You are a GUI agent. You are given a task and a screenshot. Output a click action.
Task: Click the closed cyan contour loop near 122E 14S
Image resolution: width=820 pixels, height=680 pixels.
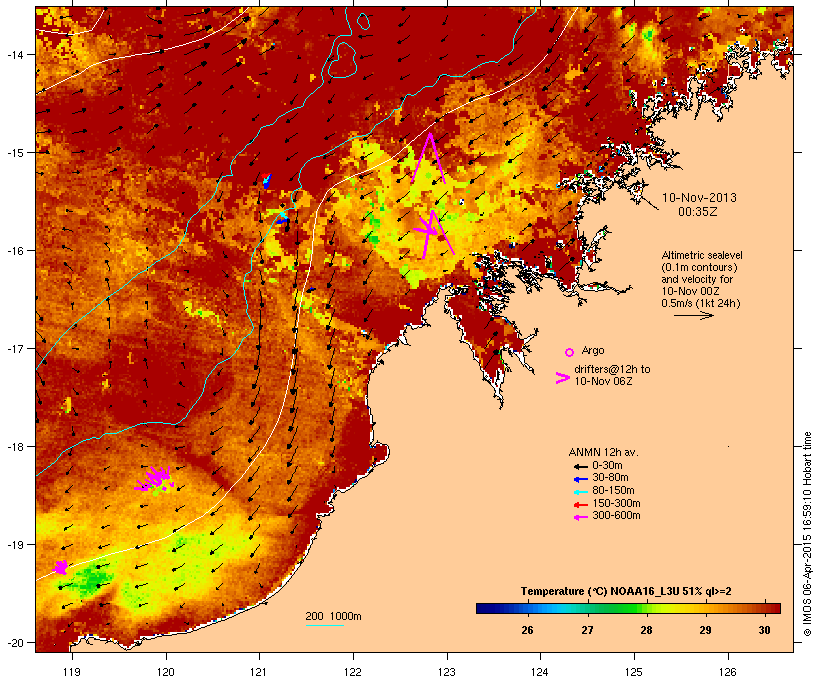(x=343, y=60)
